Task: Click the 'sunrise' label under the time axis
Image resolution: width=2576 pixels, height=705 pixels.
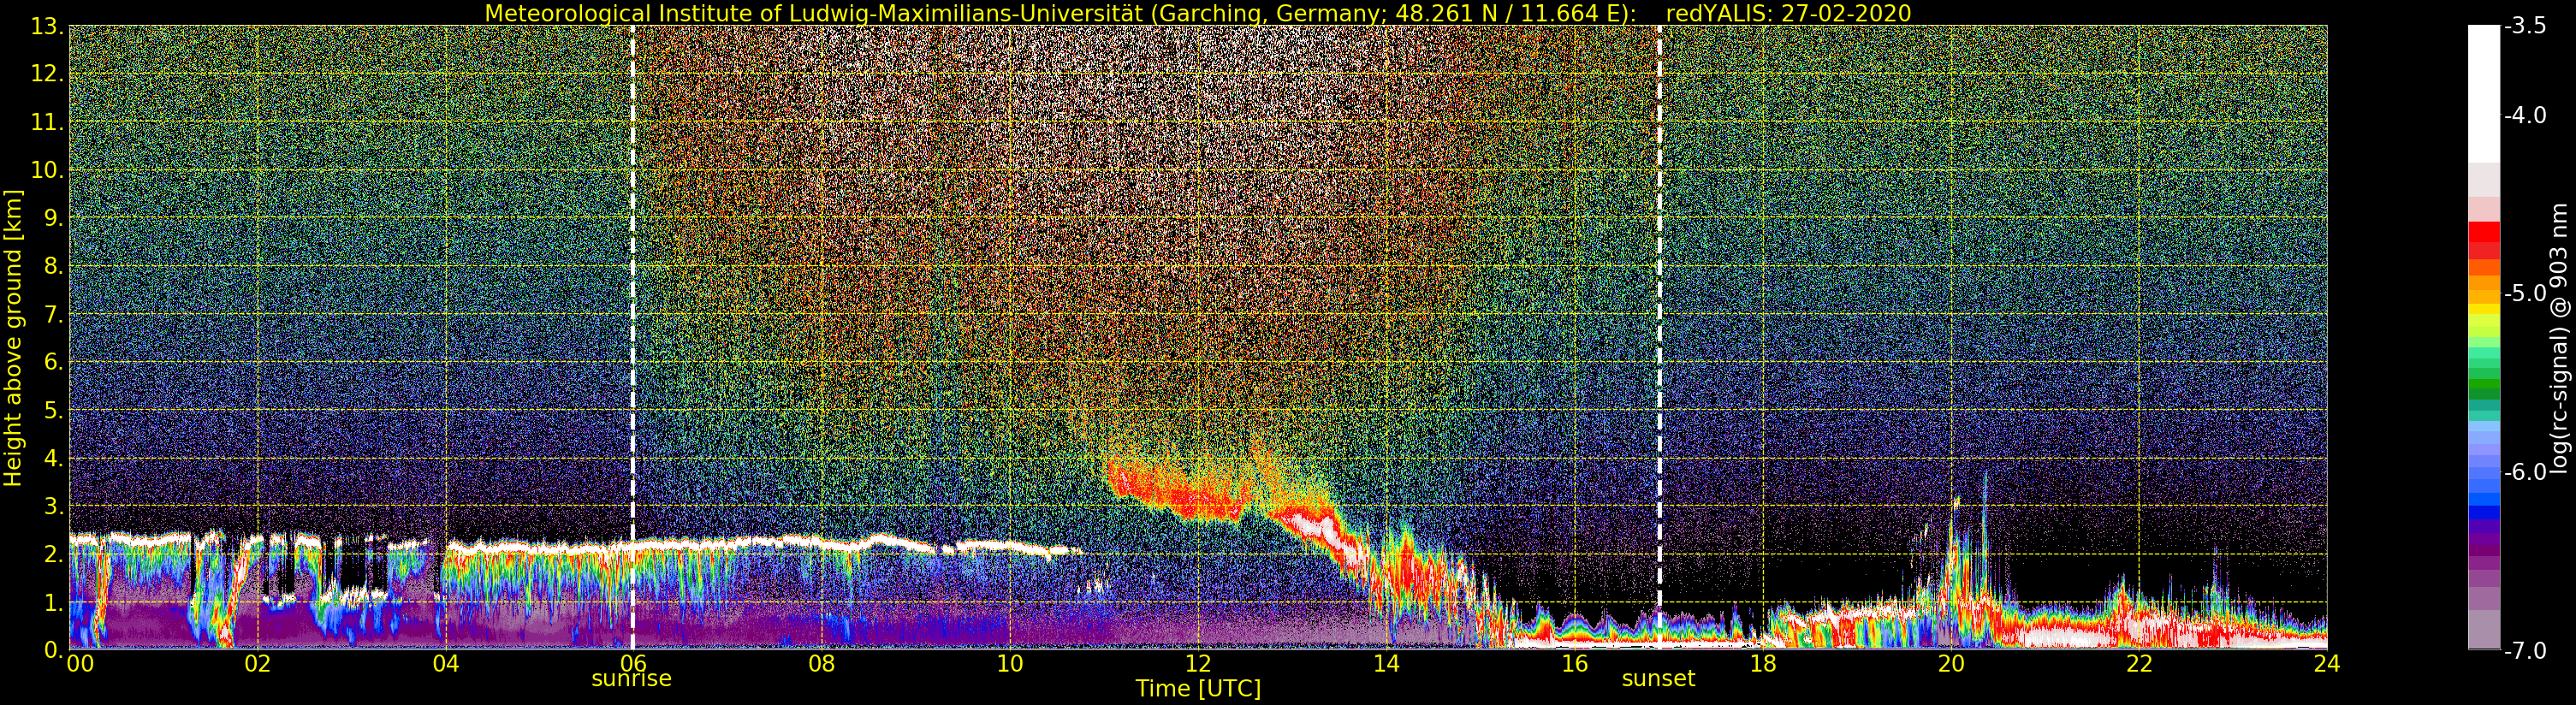Action: tap(632, 679)
